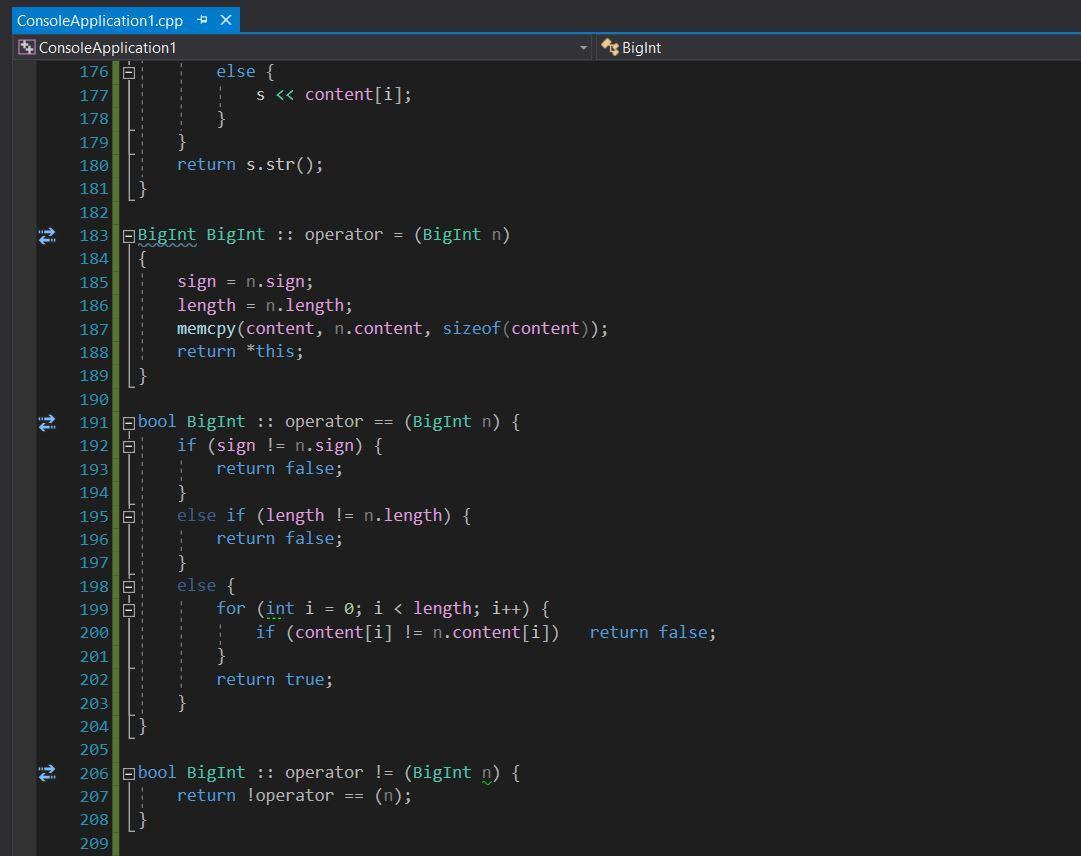Click the reference arrows icon beside line 191
1081x856 pixels.
click(46, 422)
